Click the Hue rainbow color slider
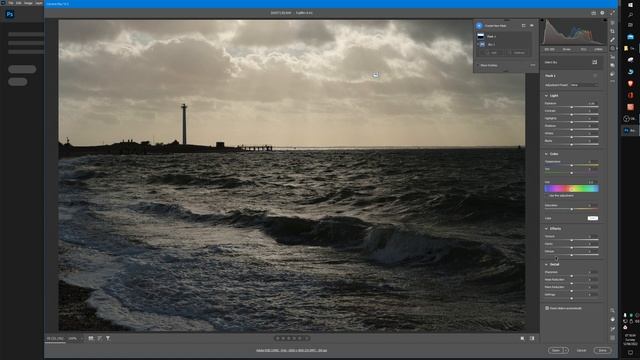 (x=571, y=189)
